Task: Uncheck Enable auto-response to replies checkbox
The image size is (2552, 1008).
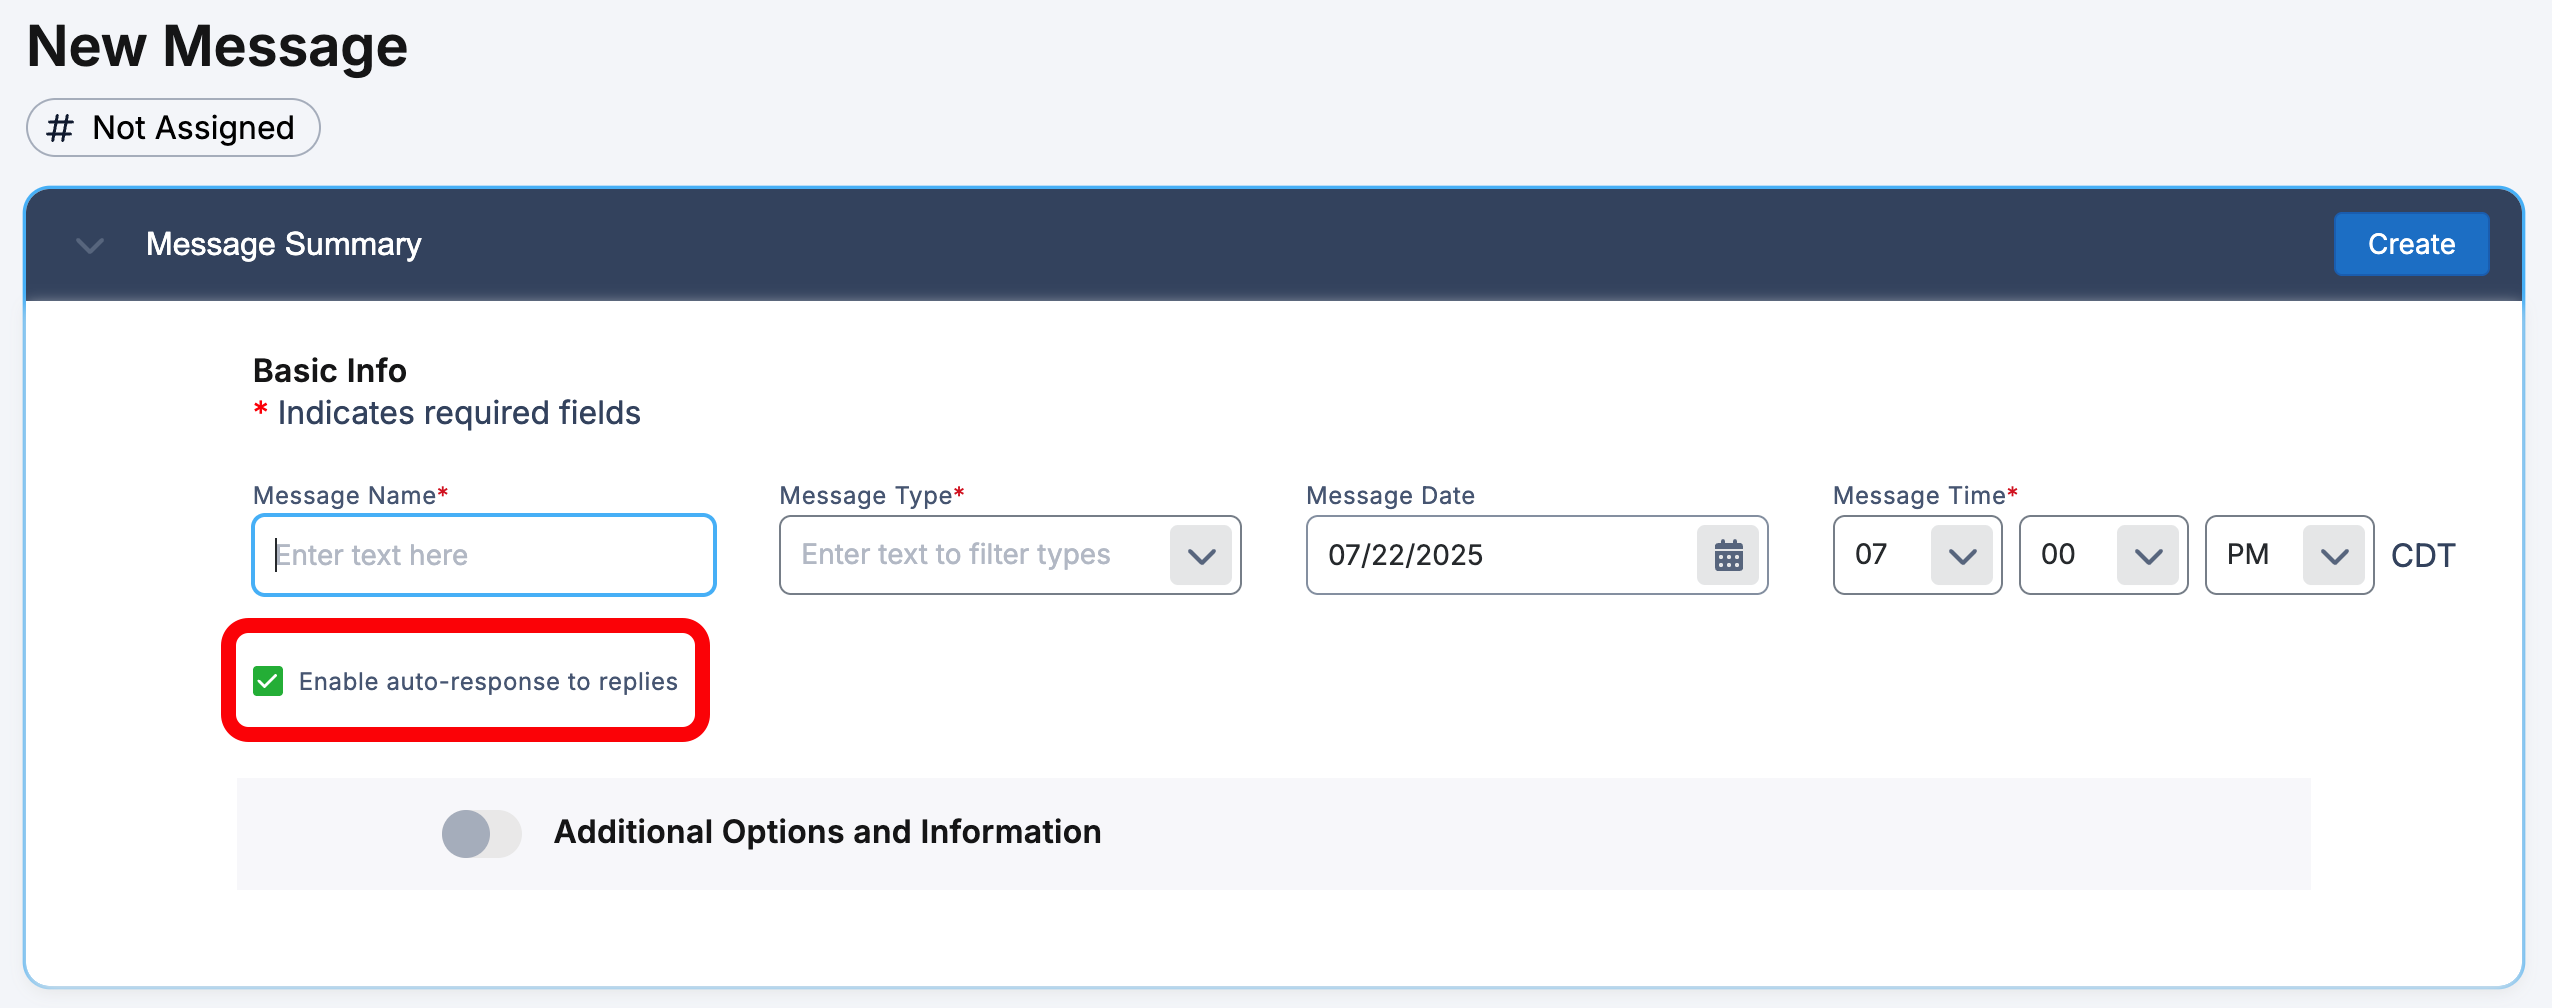Action: pyautogui.click(x=268, y=681)
